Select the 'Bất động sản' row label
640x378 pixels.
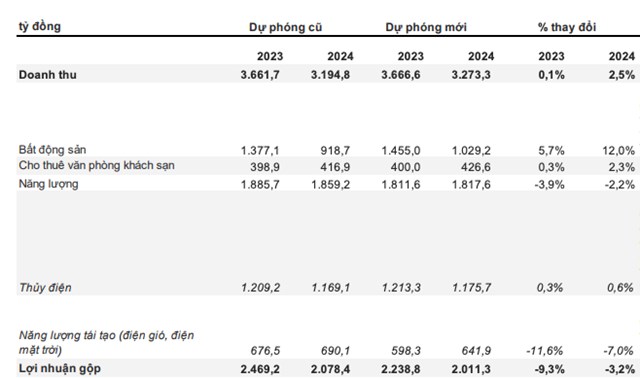52,150
